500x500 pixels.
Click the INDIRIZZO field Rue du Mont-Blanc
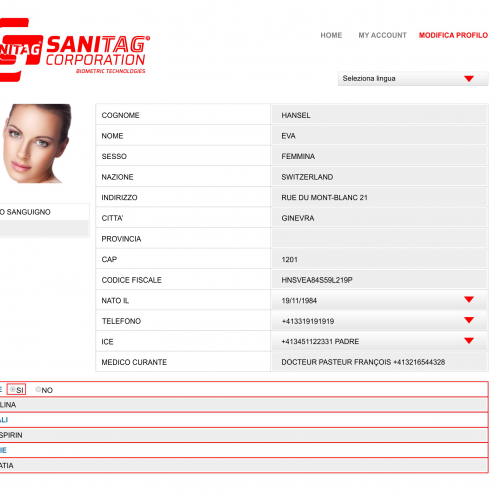click(x=380, y=197)
